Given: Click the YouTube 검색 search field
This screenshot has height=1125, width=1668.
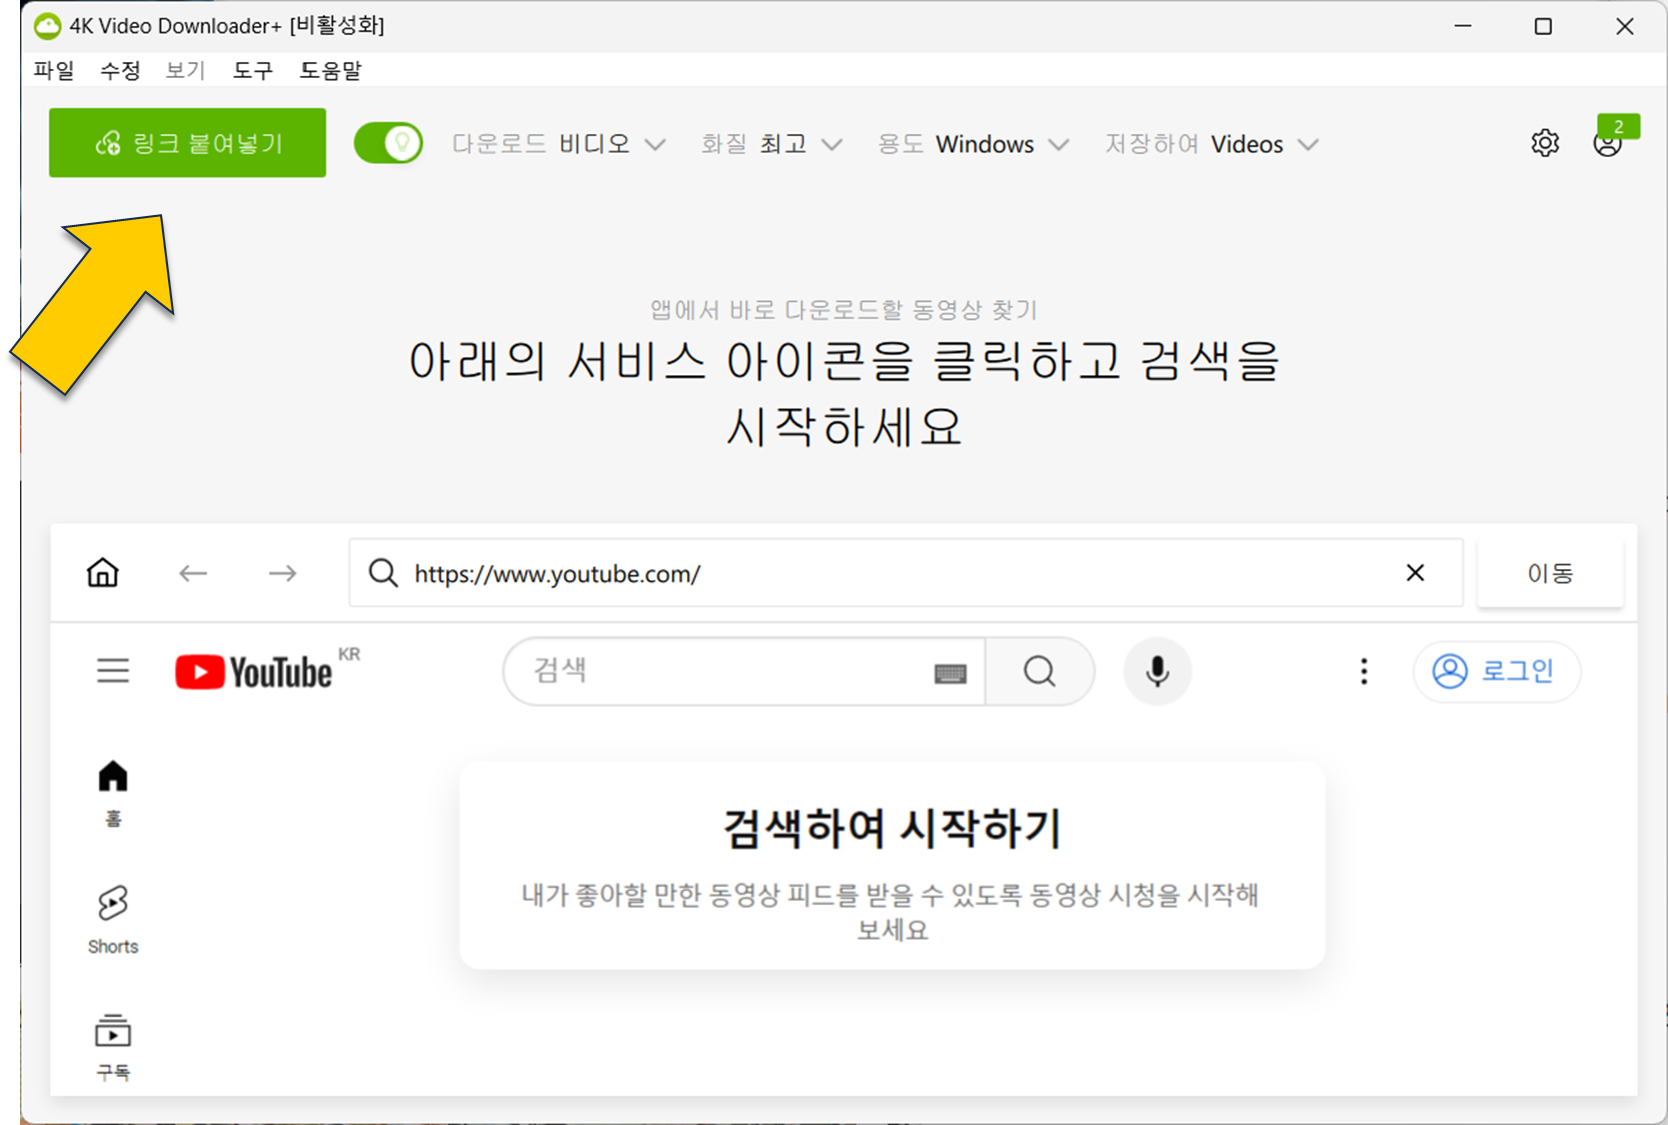Looking at the screenshot, I should pyautogui.click(x=745, y=671).
